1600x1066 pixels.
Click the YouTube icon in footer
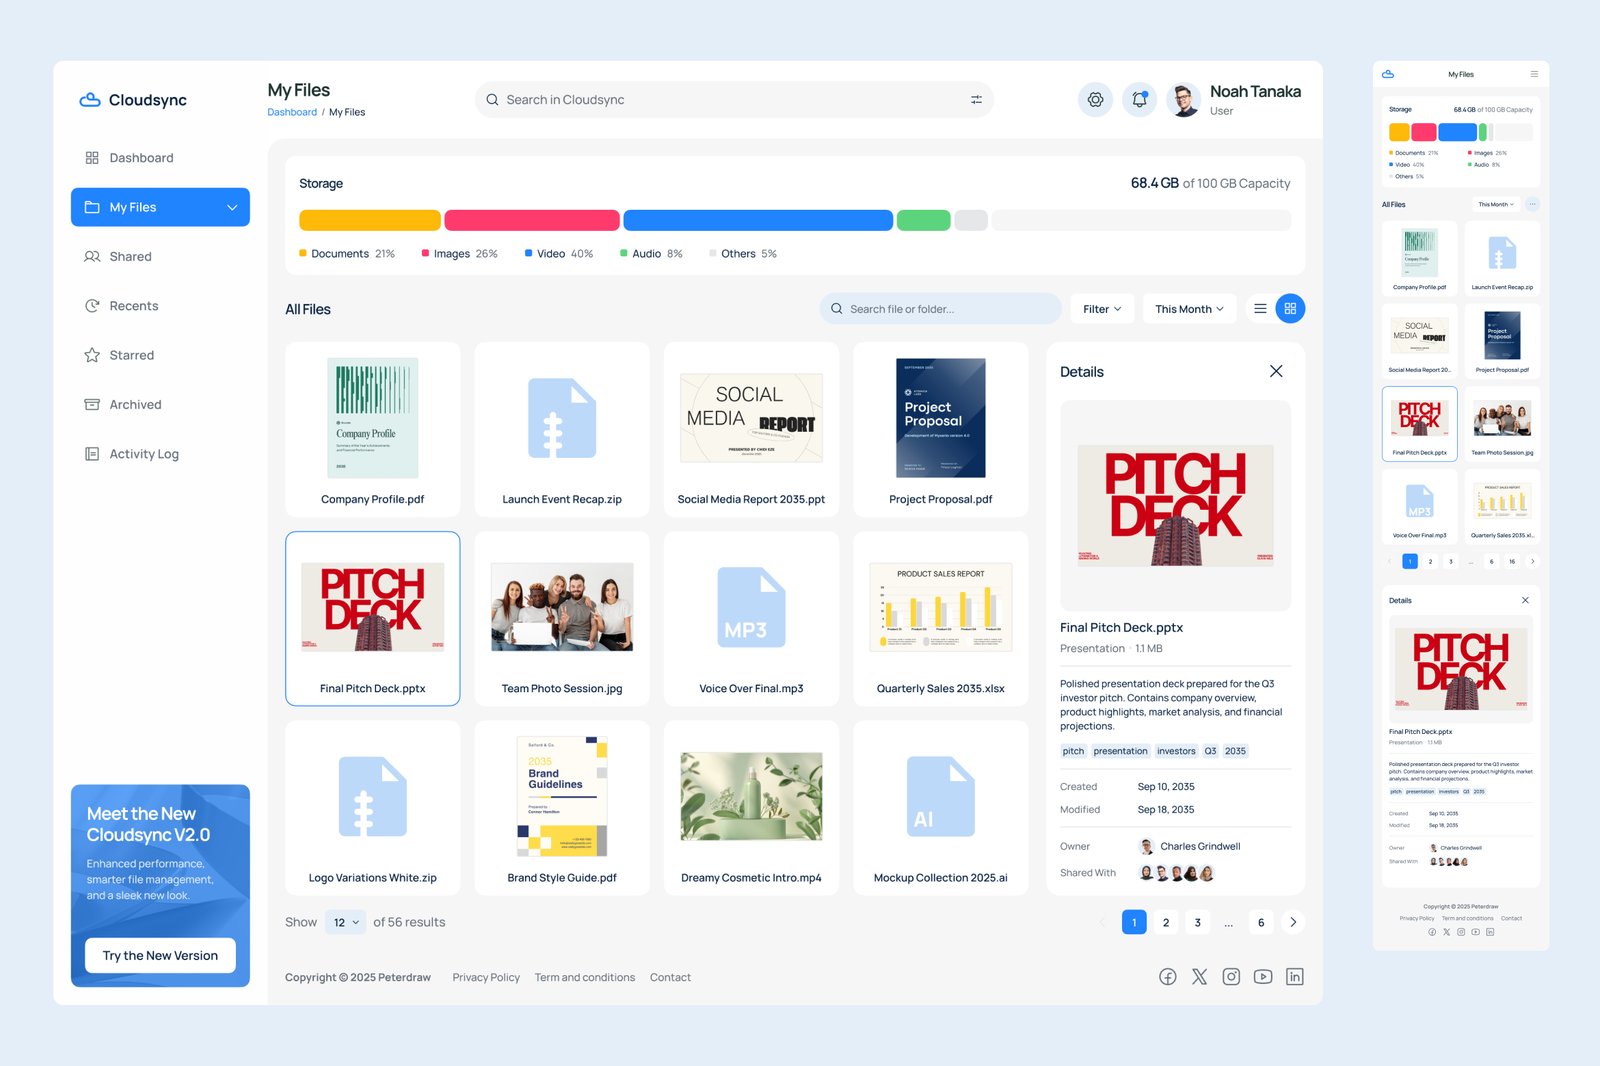[1263, 977]
